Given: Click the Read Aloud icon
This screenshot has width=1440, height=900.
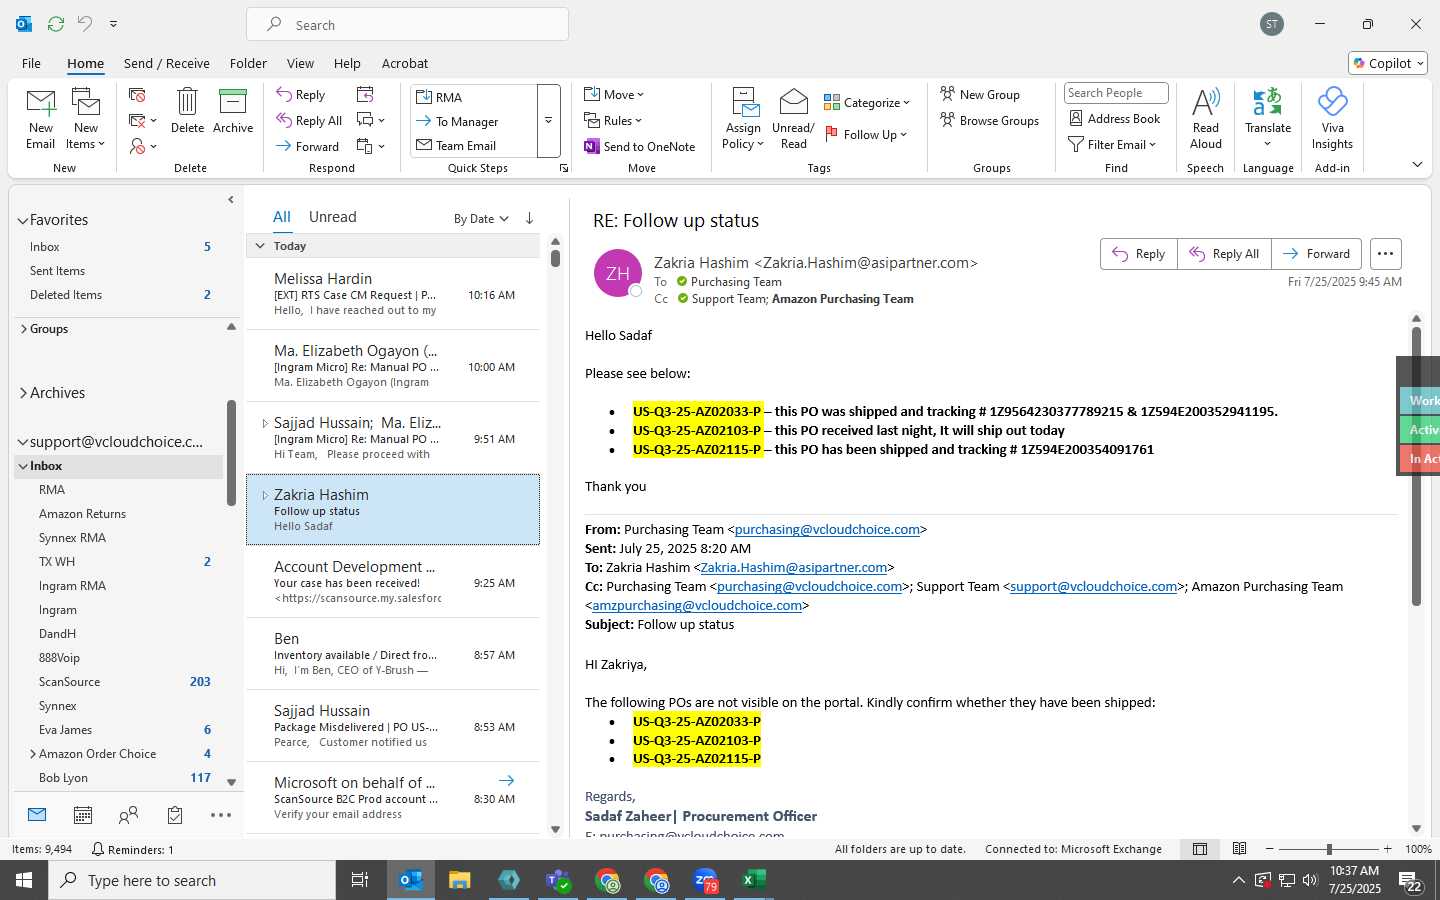Looking at the screenshot, I should (1206, 102).
